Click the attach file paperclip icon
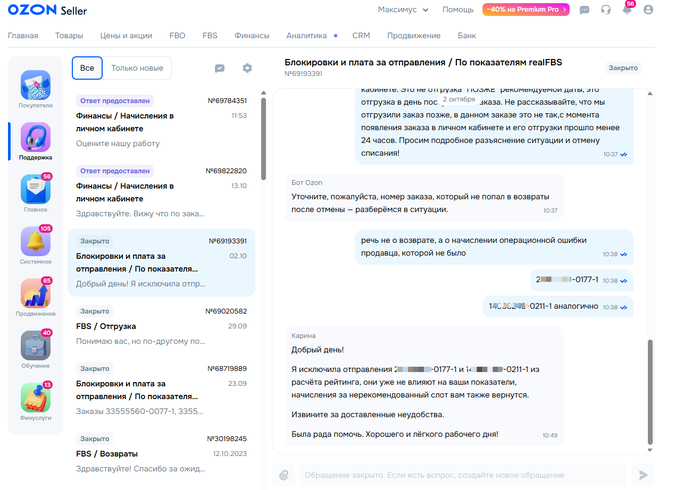 (284, 475)
